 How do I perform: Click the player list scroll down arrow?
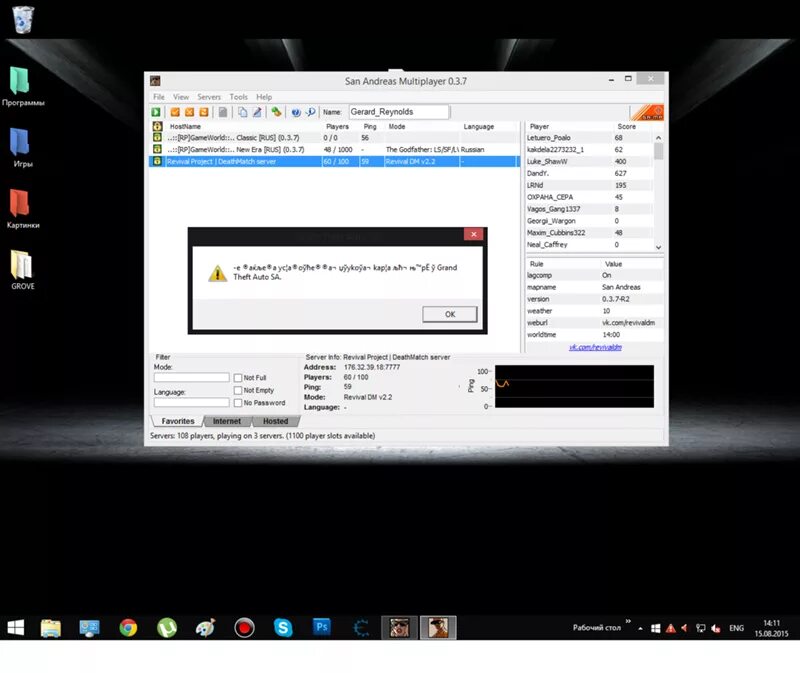(658, 247)
